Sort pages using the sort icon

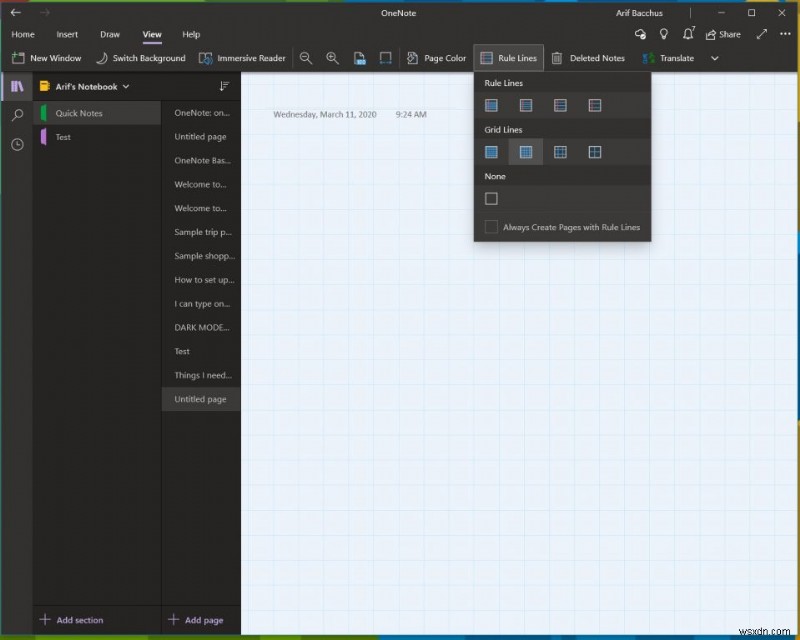tap(224, 87)
